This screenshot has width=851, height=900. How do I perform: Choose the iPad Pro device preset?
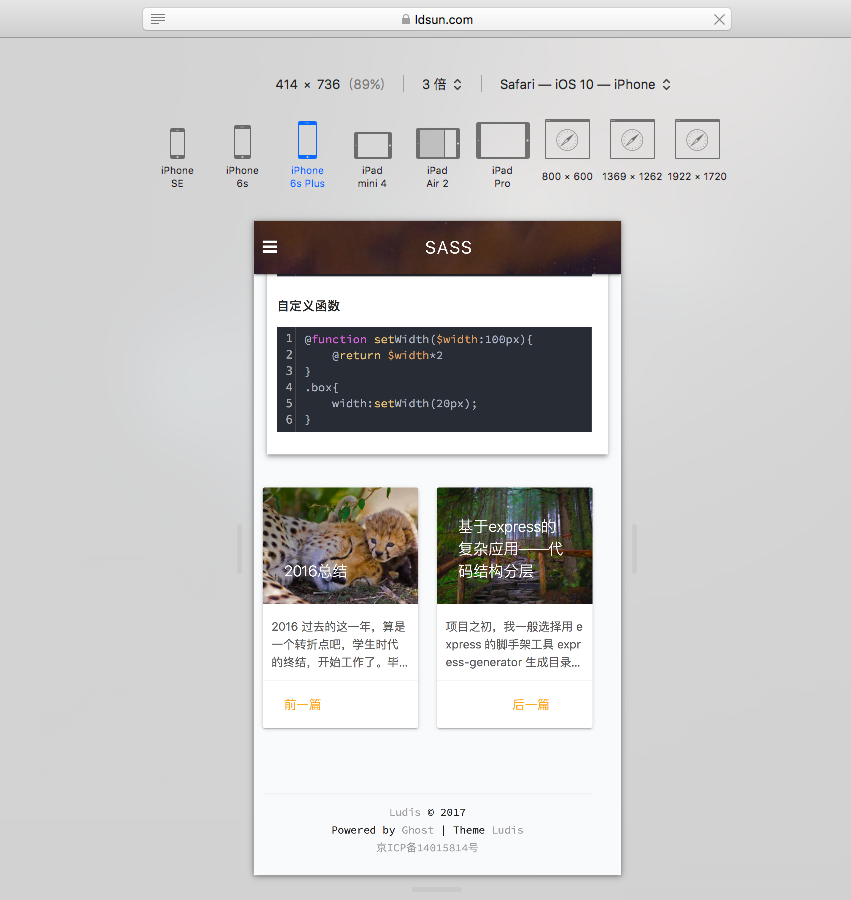coord(502,141)
